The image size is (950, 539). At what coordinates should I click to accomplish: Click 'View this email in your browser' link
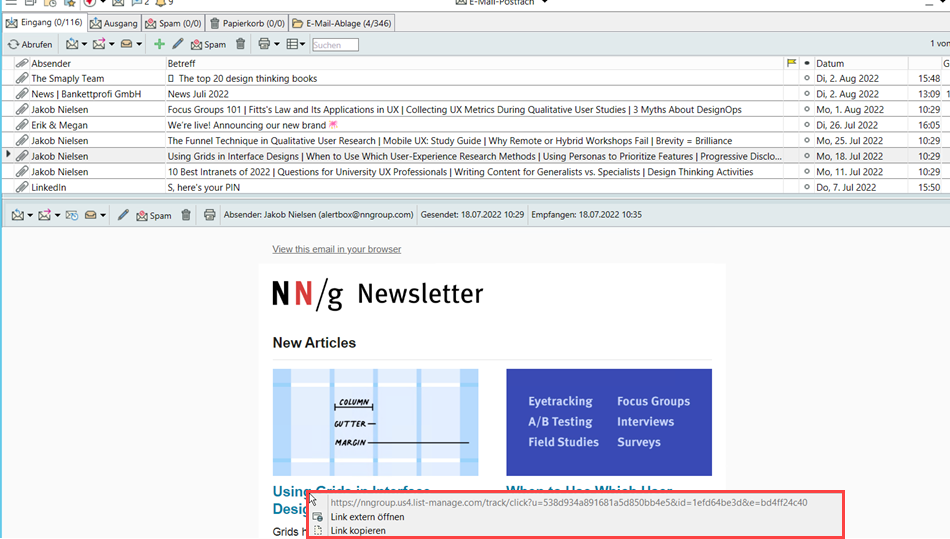[336, 249]
